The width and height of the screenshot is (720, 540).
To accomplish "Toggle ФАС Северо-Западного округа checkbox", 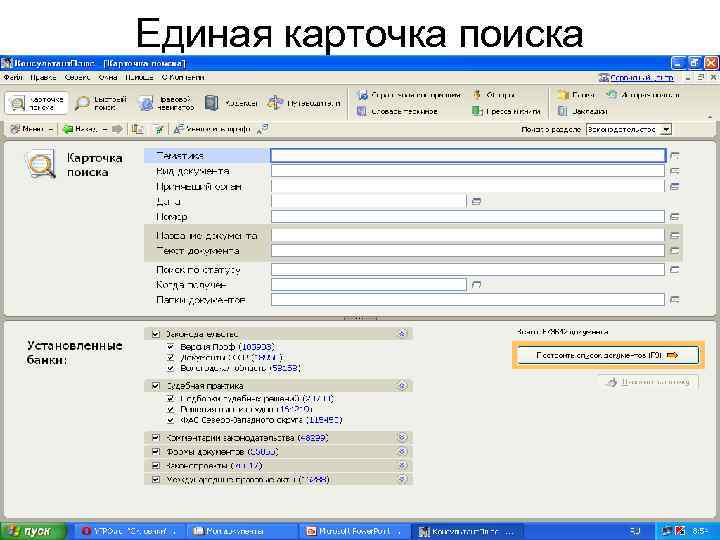I will click(170, 420).
